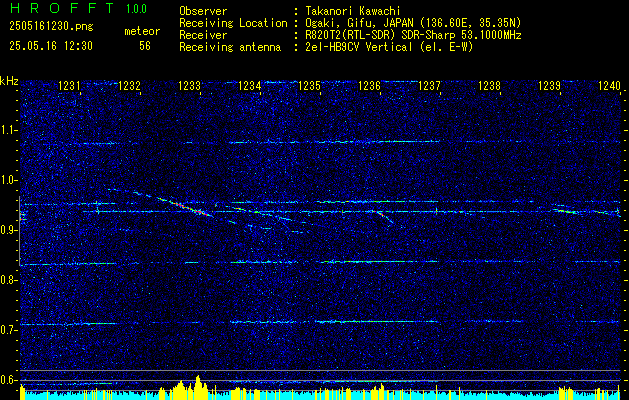Click the kHz axis unit label
Image resolution: width=629 pixels, height=400 pixels.
9,81
